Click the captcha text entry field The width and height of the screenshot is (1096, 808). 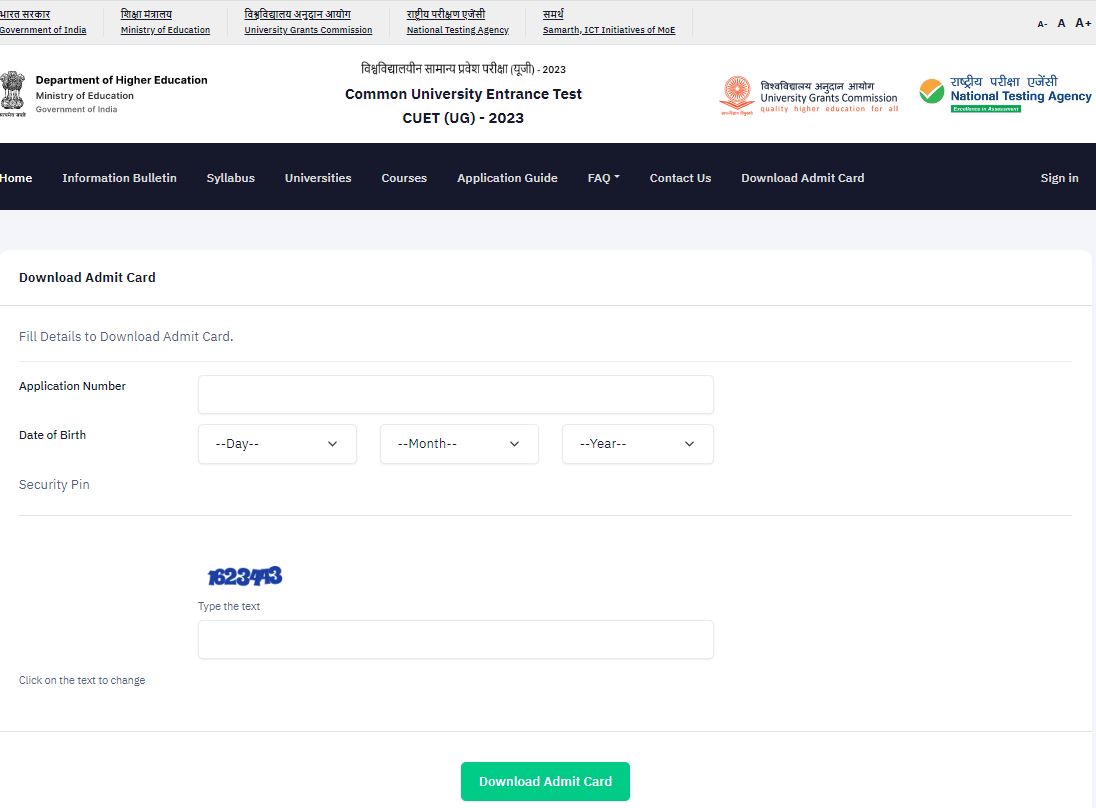click(x=455, y=639)
